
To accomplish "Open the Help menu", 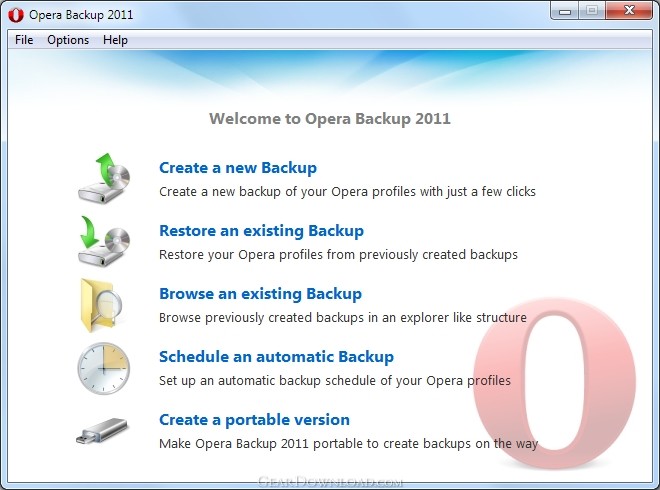I will (x=115, y=40).
